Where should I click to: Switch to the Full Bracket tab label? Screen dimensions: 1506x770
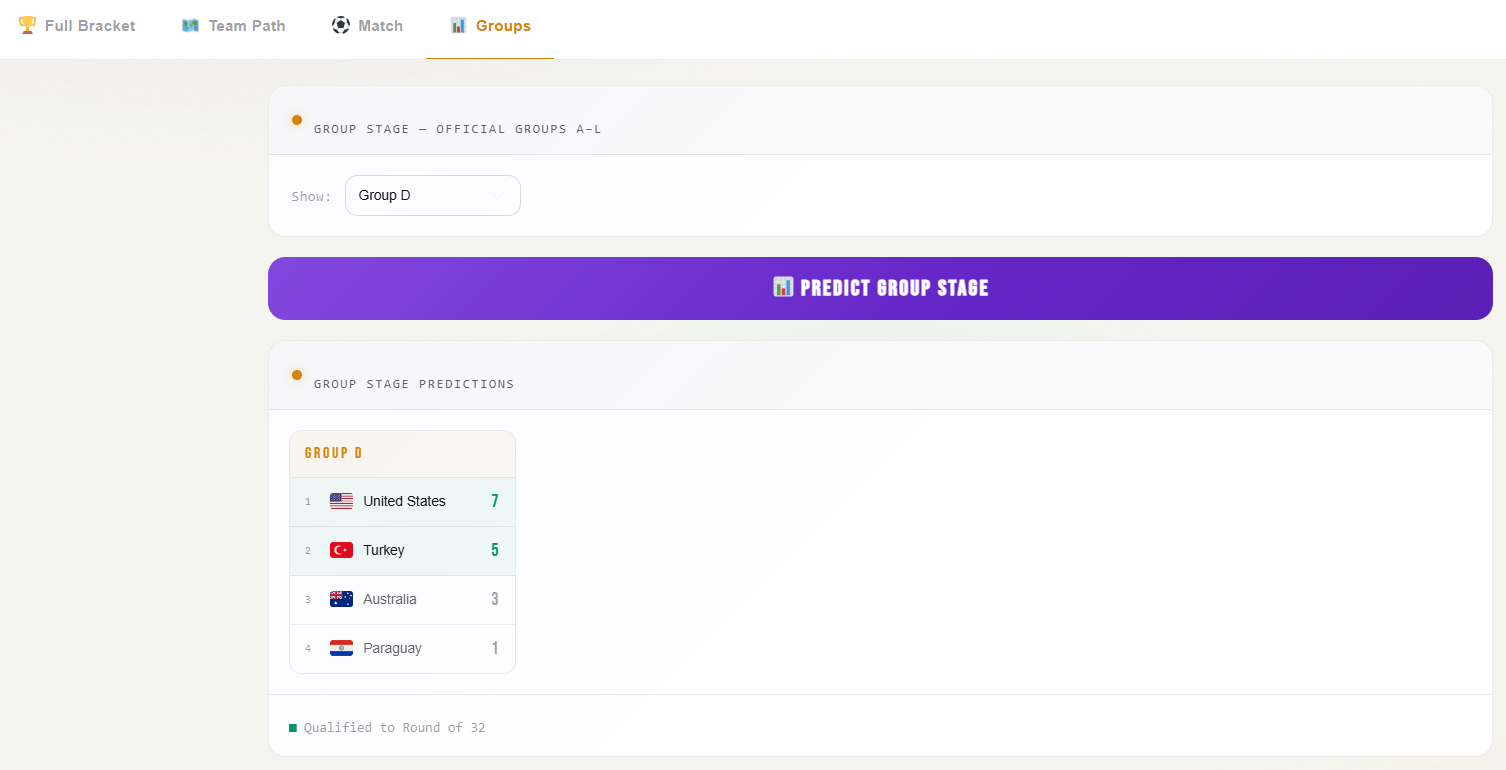coord(90,26)
